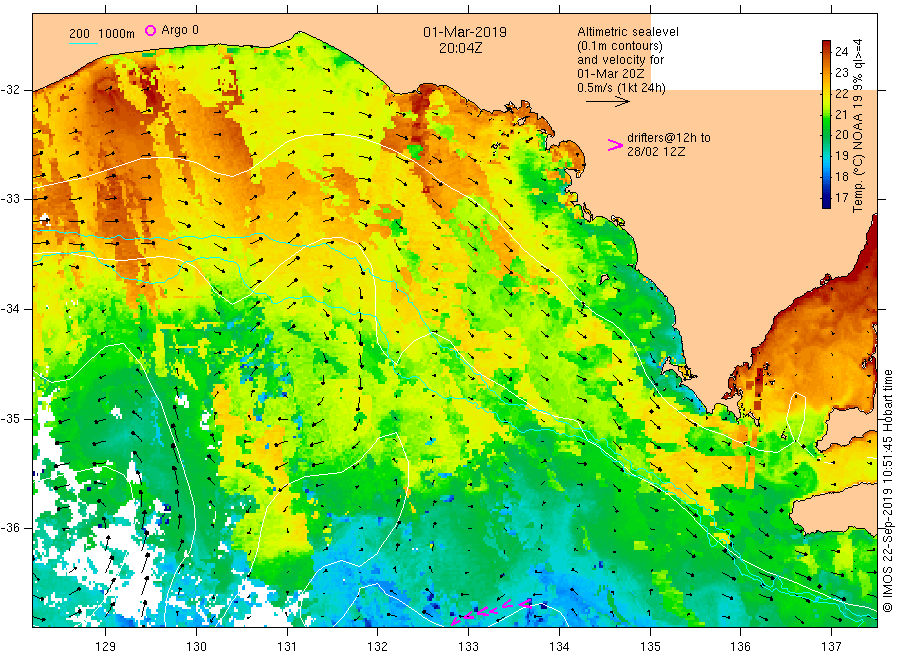Viewport: 900px width, 660px height.
Task: Click the longitude label 131
Action: click(287, 647)
